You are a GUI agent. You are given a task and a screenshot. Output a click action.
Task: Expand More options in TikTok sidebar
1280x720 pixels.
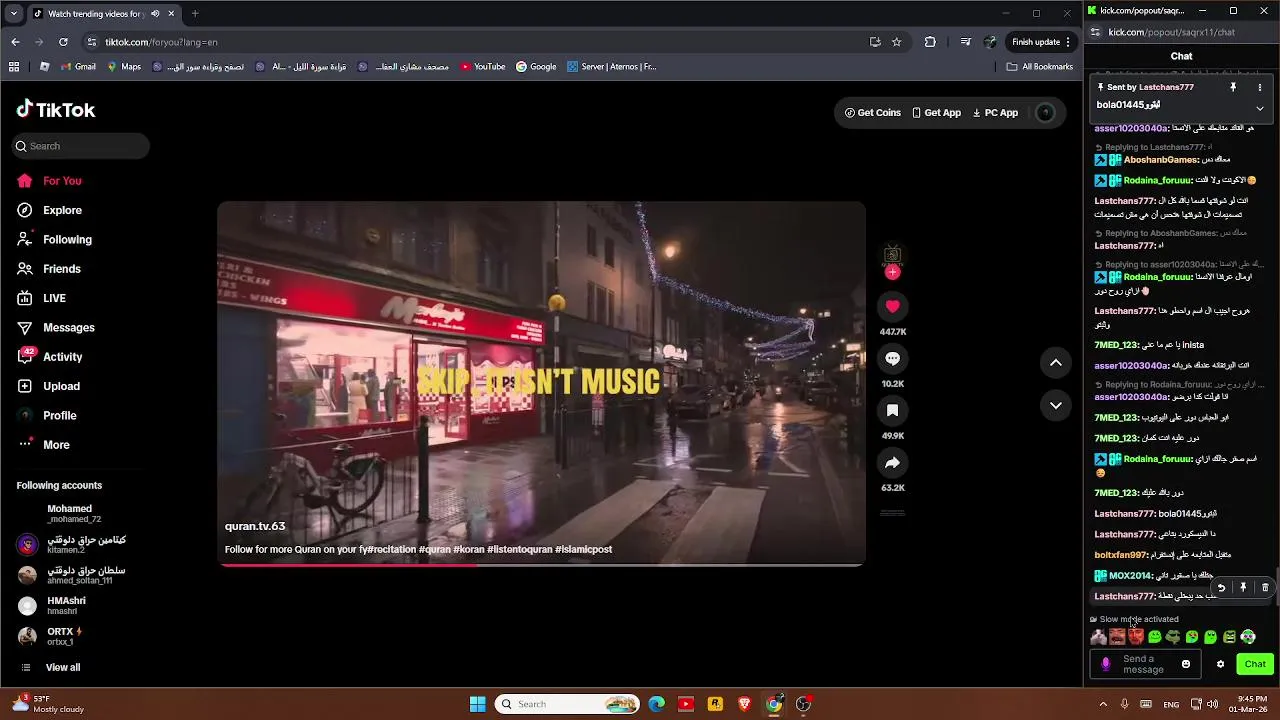point(43,445)
